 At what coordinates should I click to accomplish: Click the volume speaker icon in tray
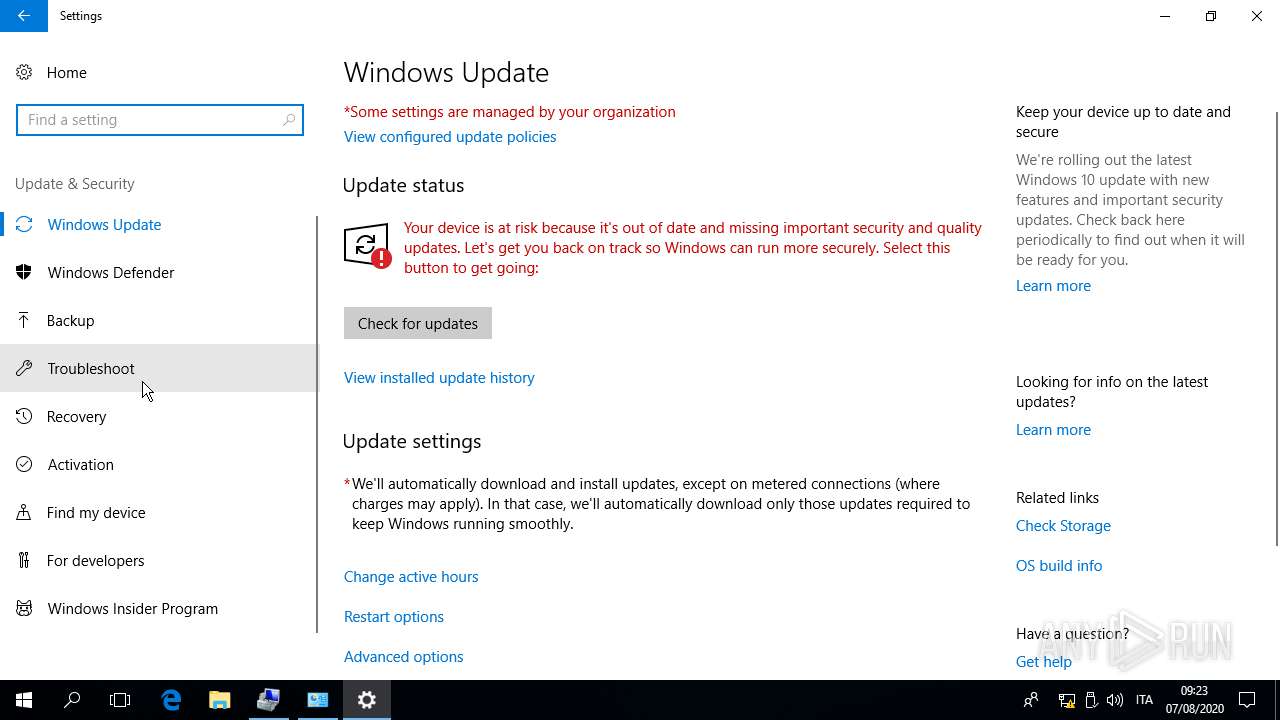pos(1115,700)
